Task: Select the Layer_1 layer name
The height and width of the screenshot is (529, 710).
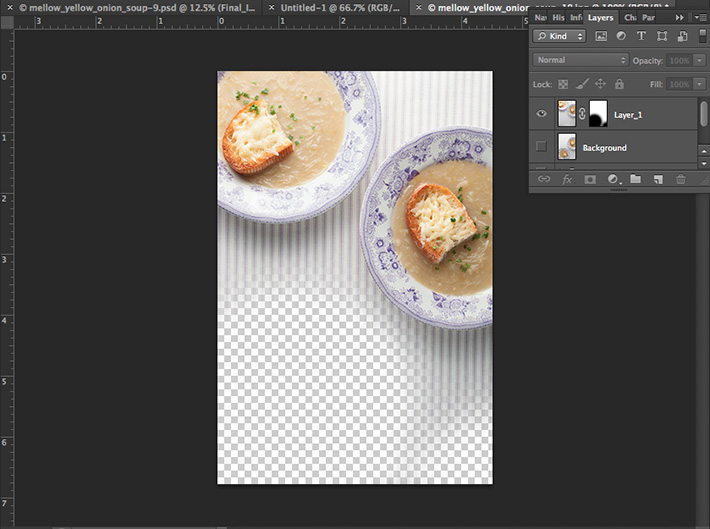Action: click(x=628, y=115)
